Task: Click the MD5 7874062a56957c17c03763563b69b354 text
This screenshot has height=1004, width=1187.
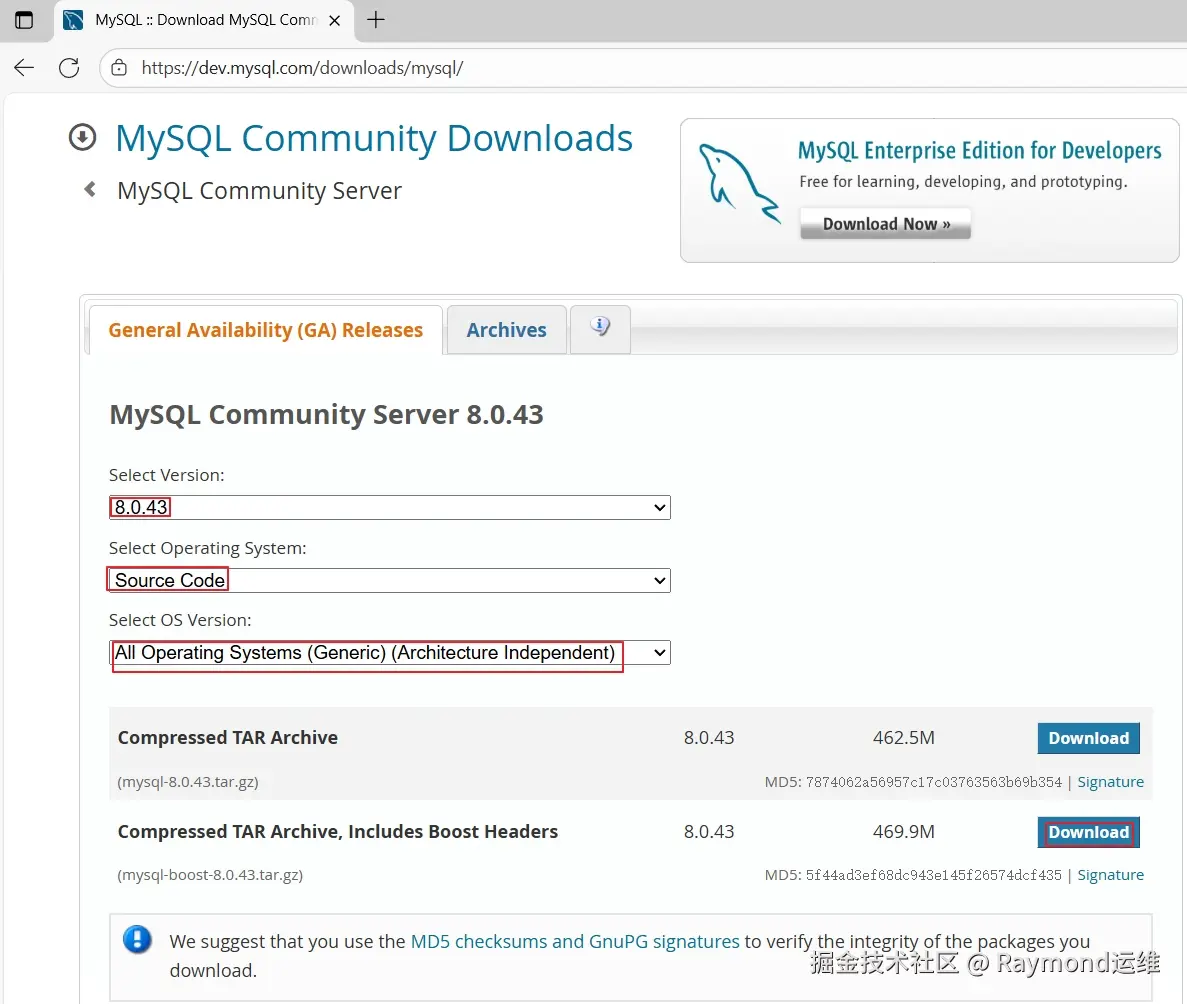Action: coord(913,782)
